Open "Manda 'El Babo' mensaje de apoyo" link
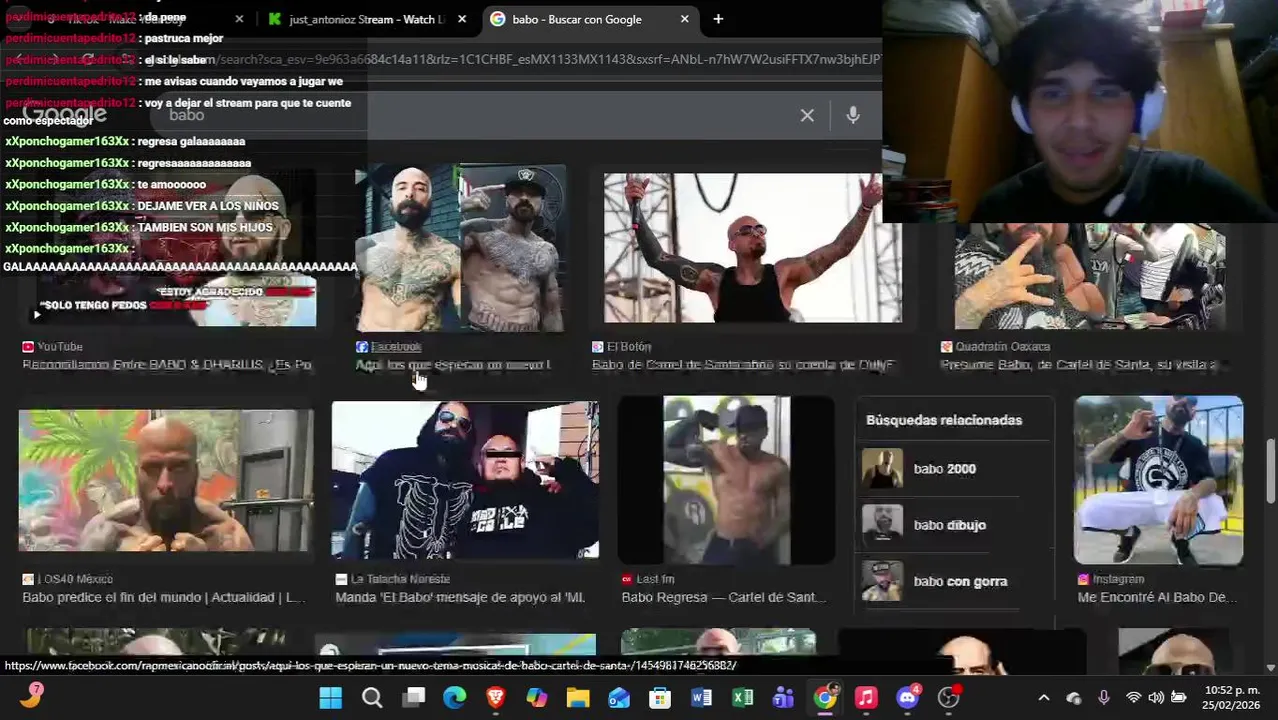This screenshot has width=1278, height=720. point(460,597)
